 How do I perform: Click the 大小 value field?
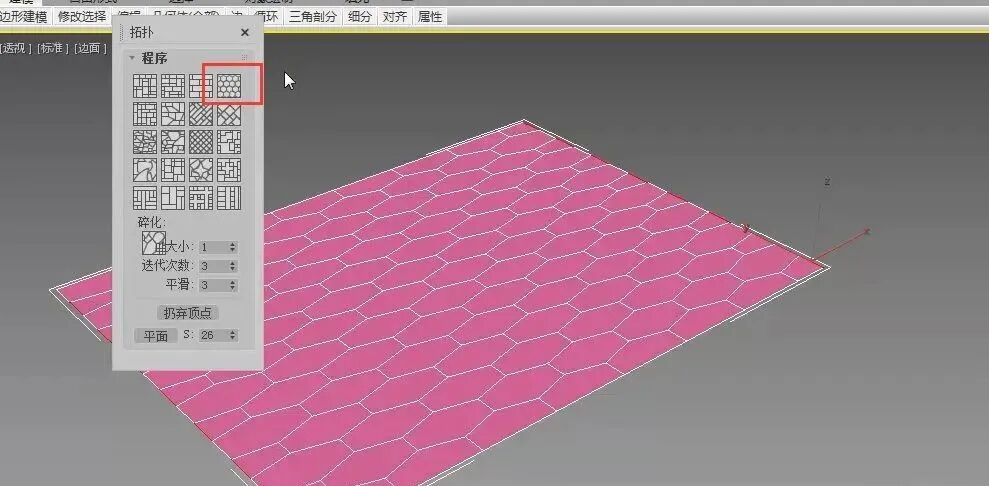[x=213, y=247]
